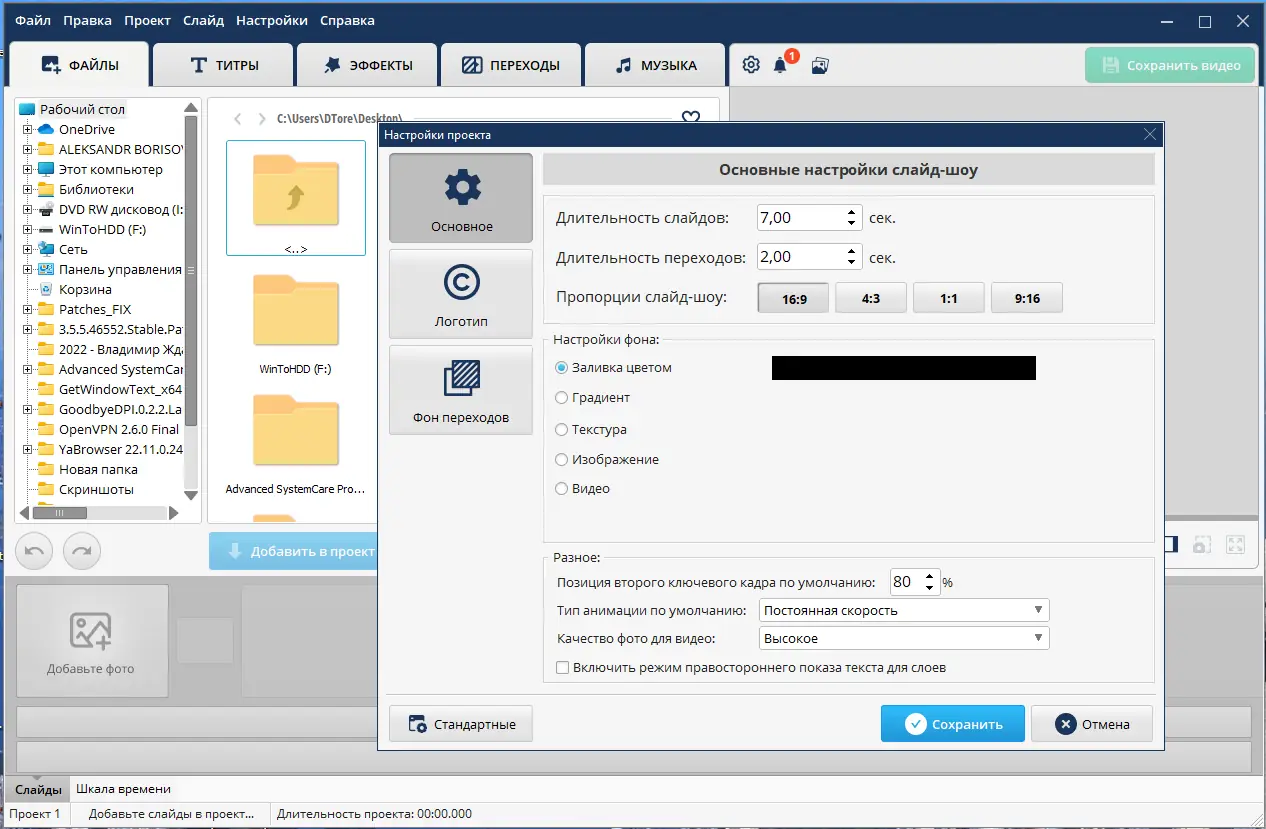This screenshot has width=1266, height=829.
Task: Open the Настройки menu
Action: click(272, 20)
